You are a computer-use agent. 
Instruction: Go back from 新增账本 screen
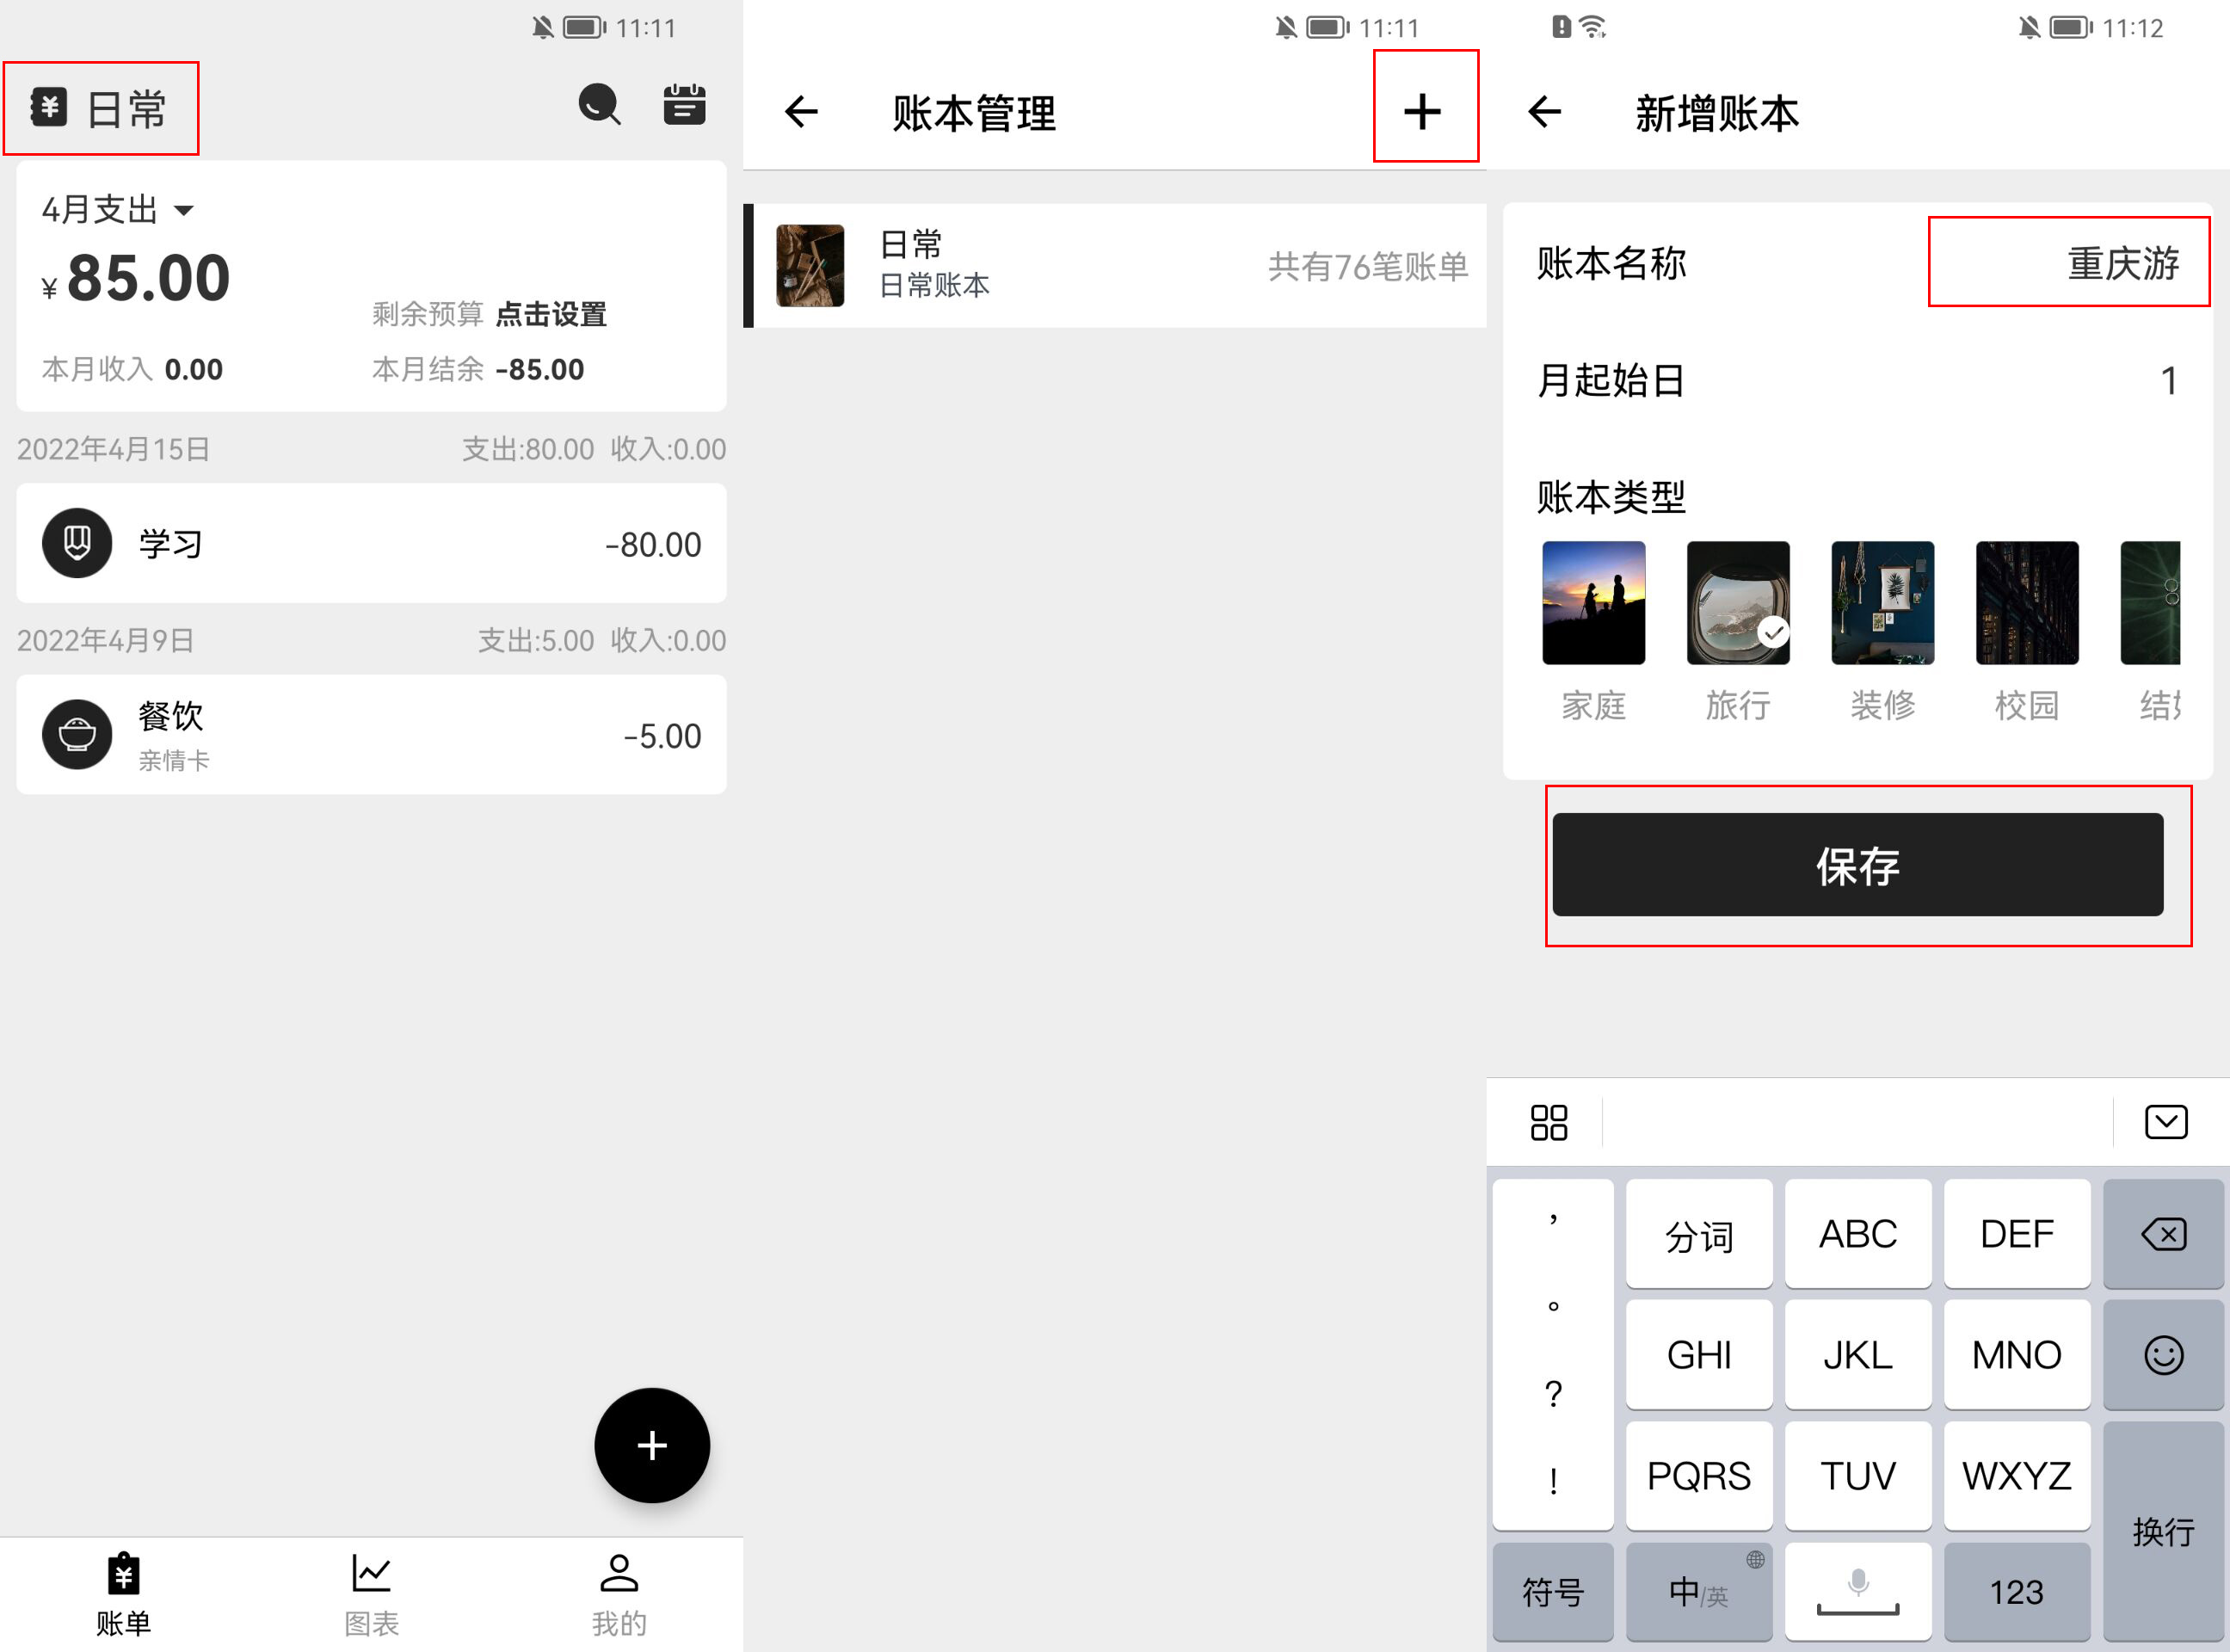pos(1545,111)
